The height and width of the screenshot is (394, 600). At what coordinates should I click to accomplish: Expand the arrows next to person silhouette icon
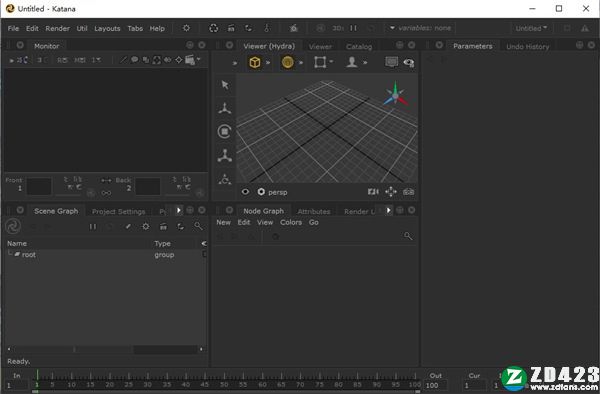click(x=365, y=62)
